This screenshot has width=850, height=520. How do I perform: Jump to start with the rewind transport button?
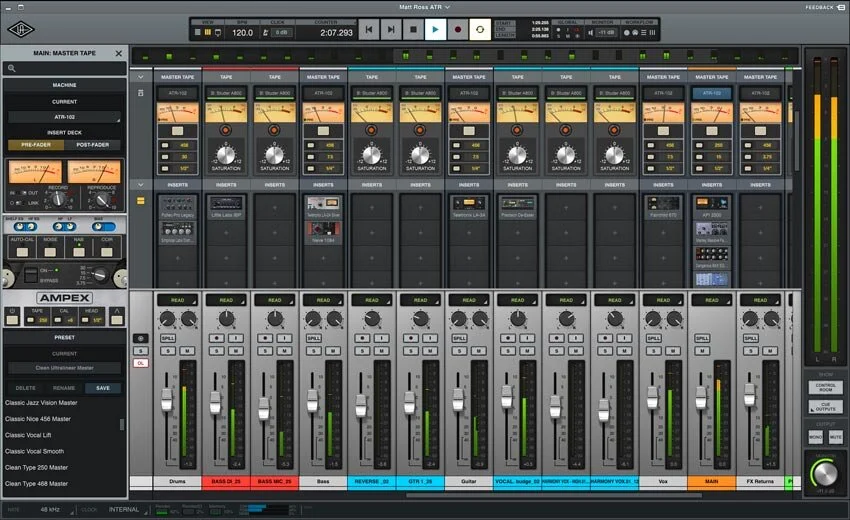[x=369, y=30]
